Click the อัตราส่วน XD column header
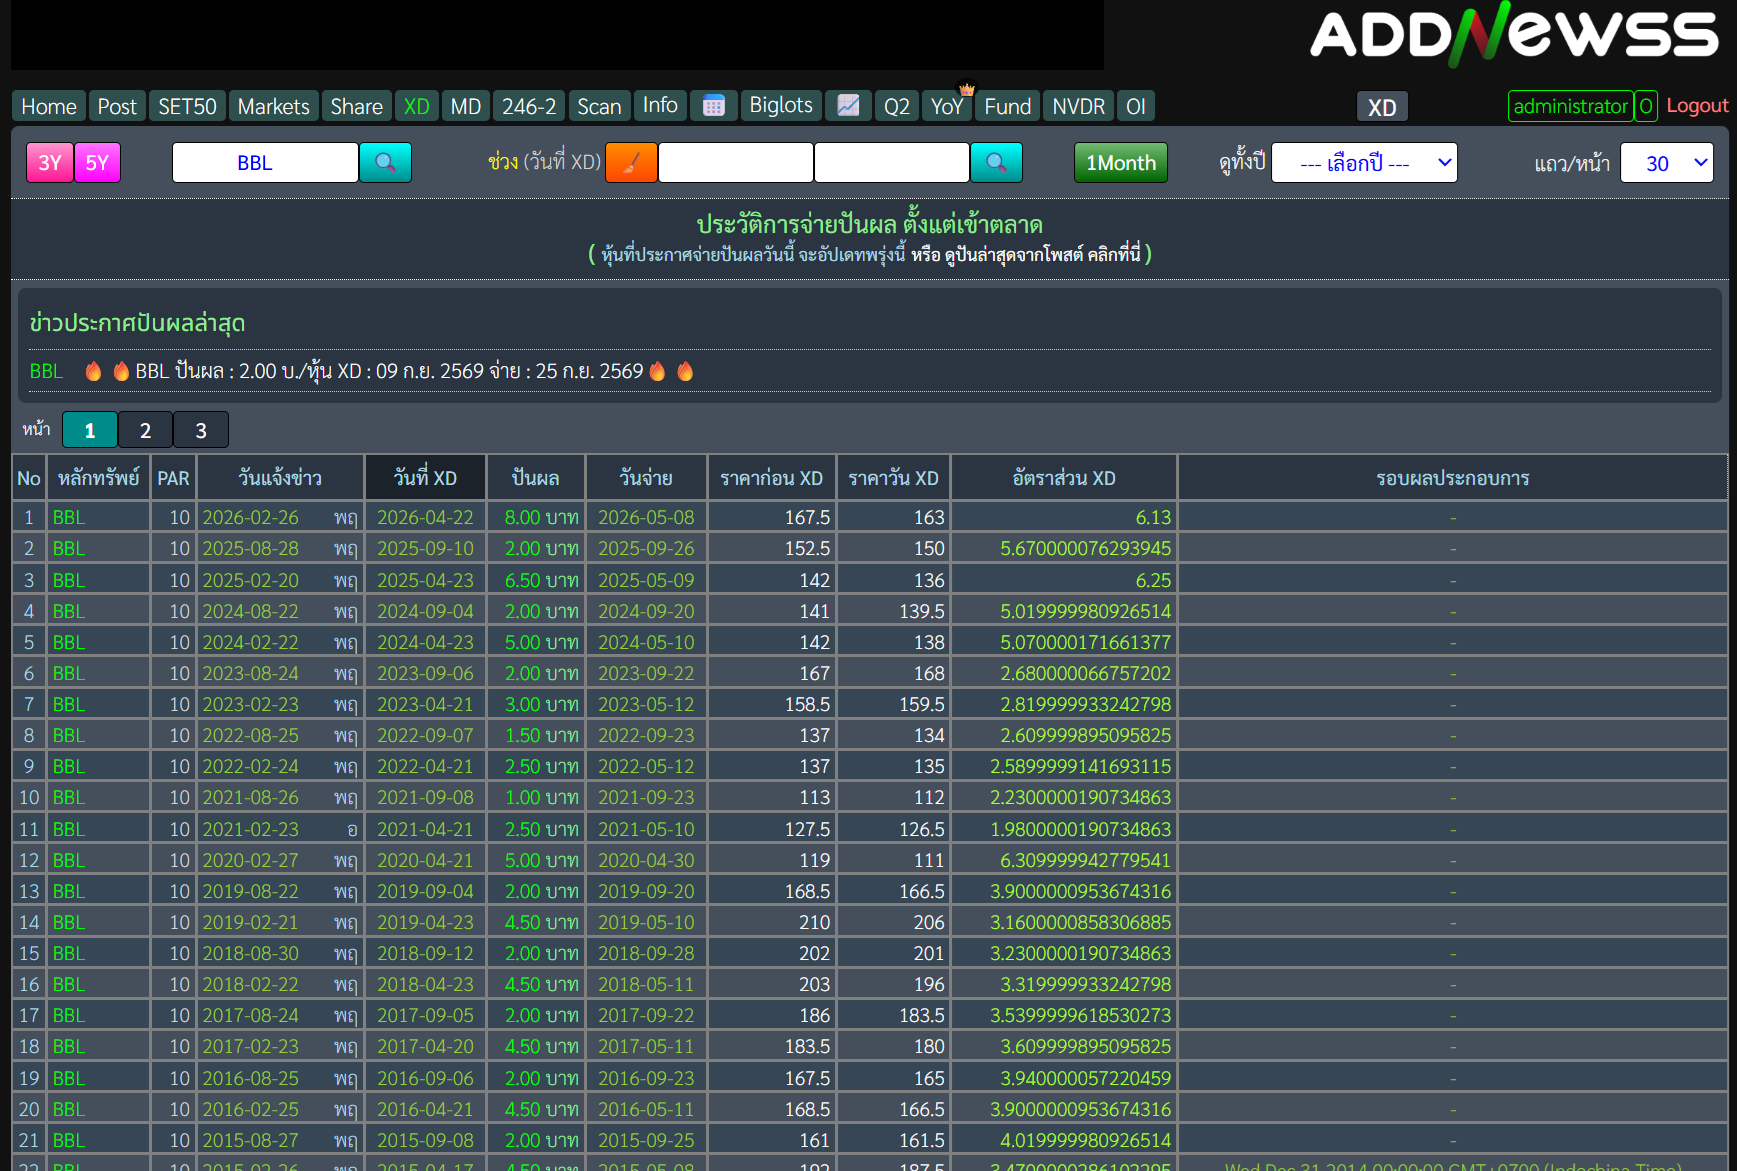Viewport: 1737px width, 1171px height. [1064, 478]
